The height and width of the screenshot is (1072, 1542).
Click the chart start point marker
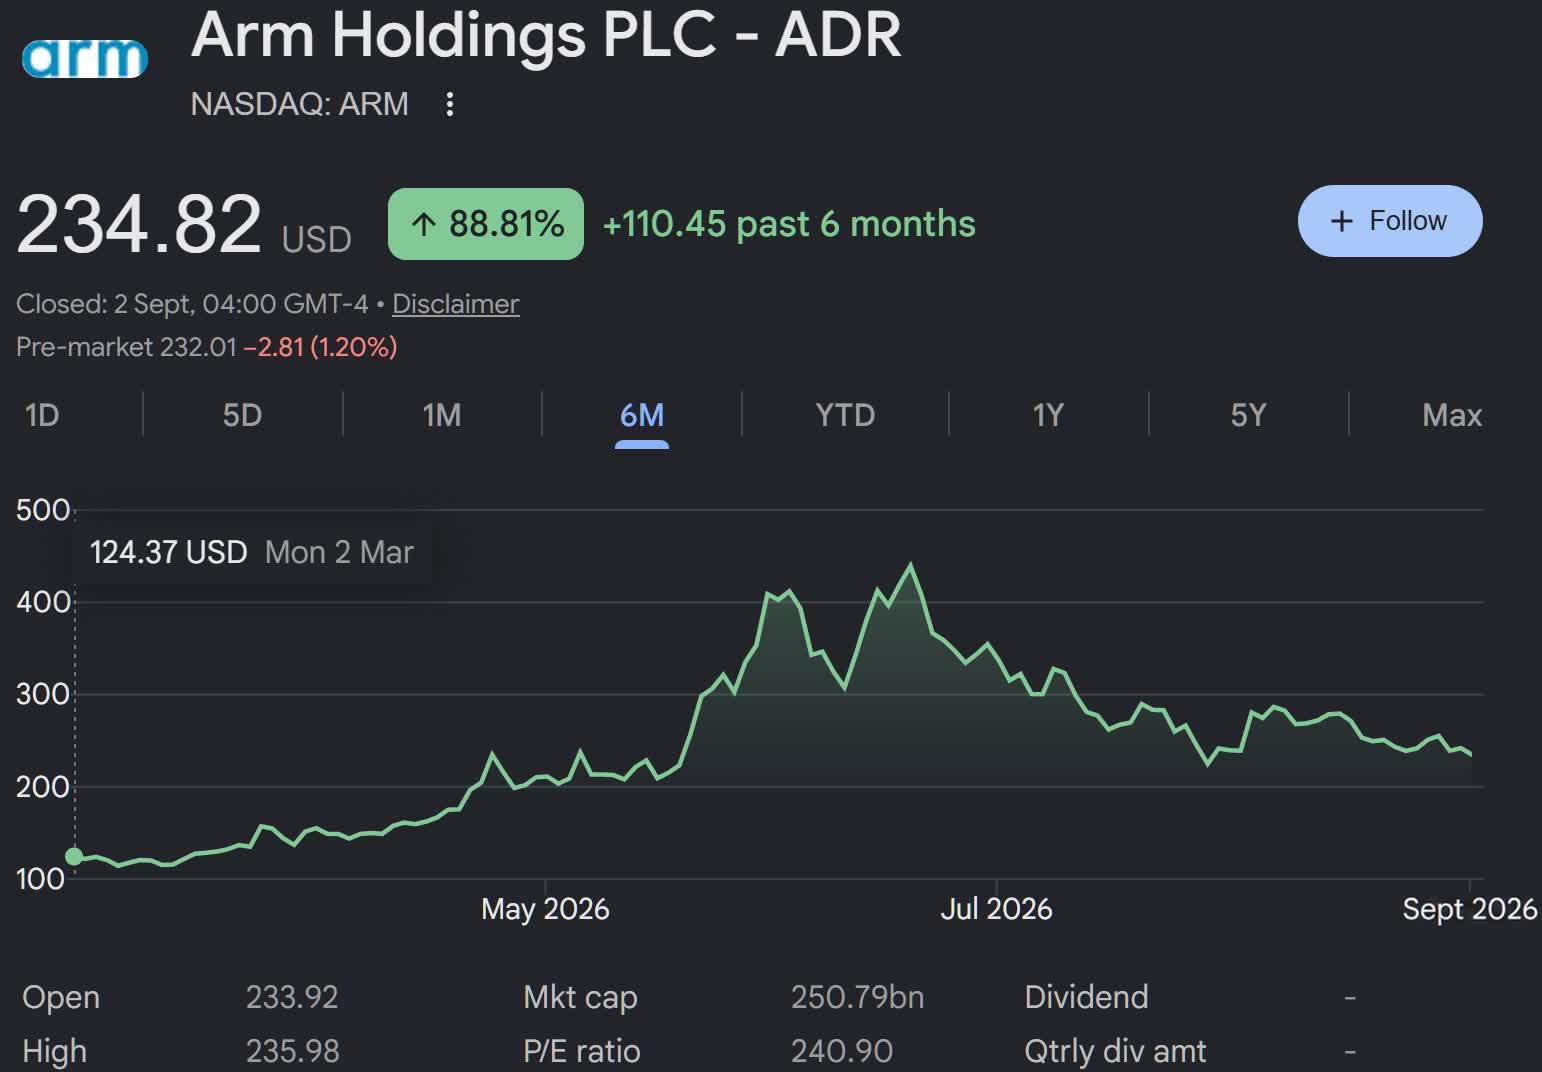point(74,856)
